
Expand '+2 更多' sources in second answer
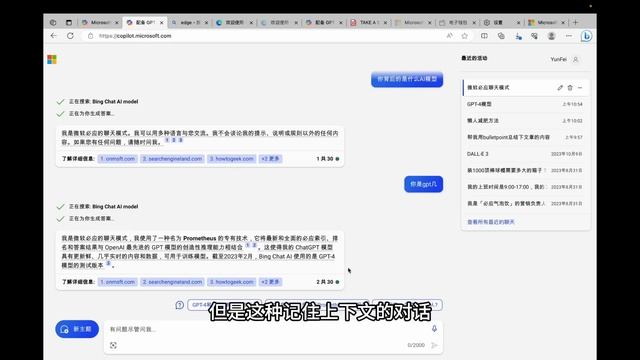point(270,282)
